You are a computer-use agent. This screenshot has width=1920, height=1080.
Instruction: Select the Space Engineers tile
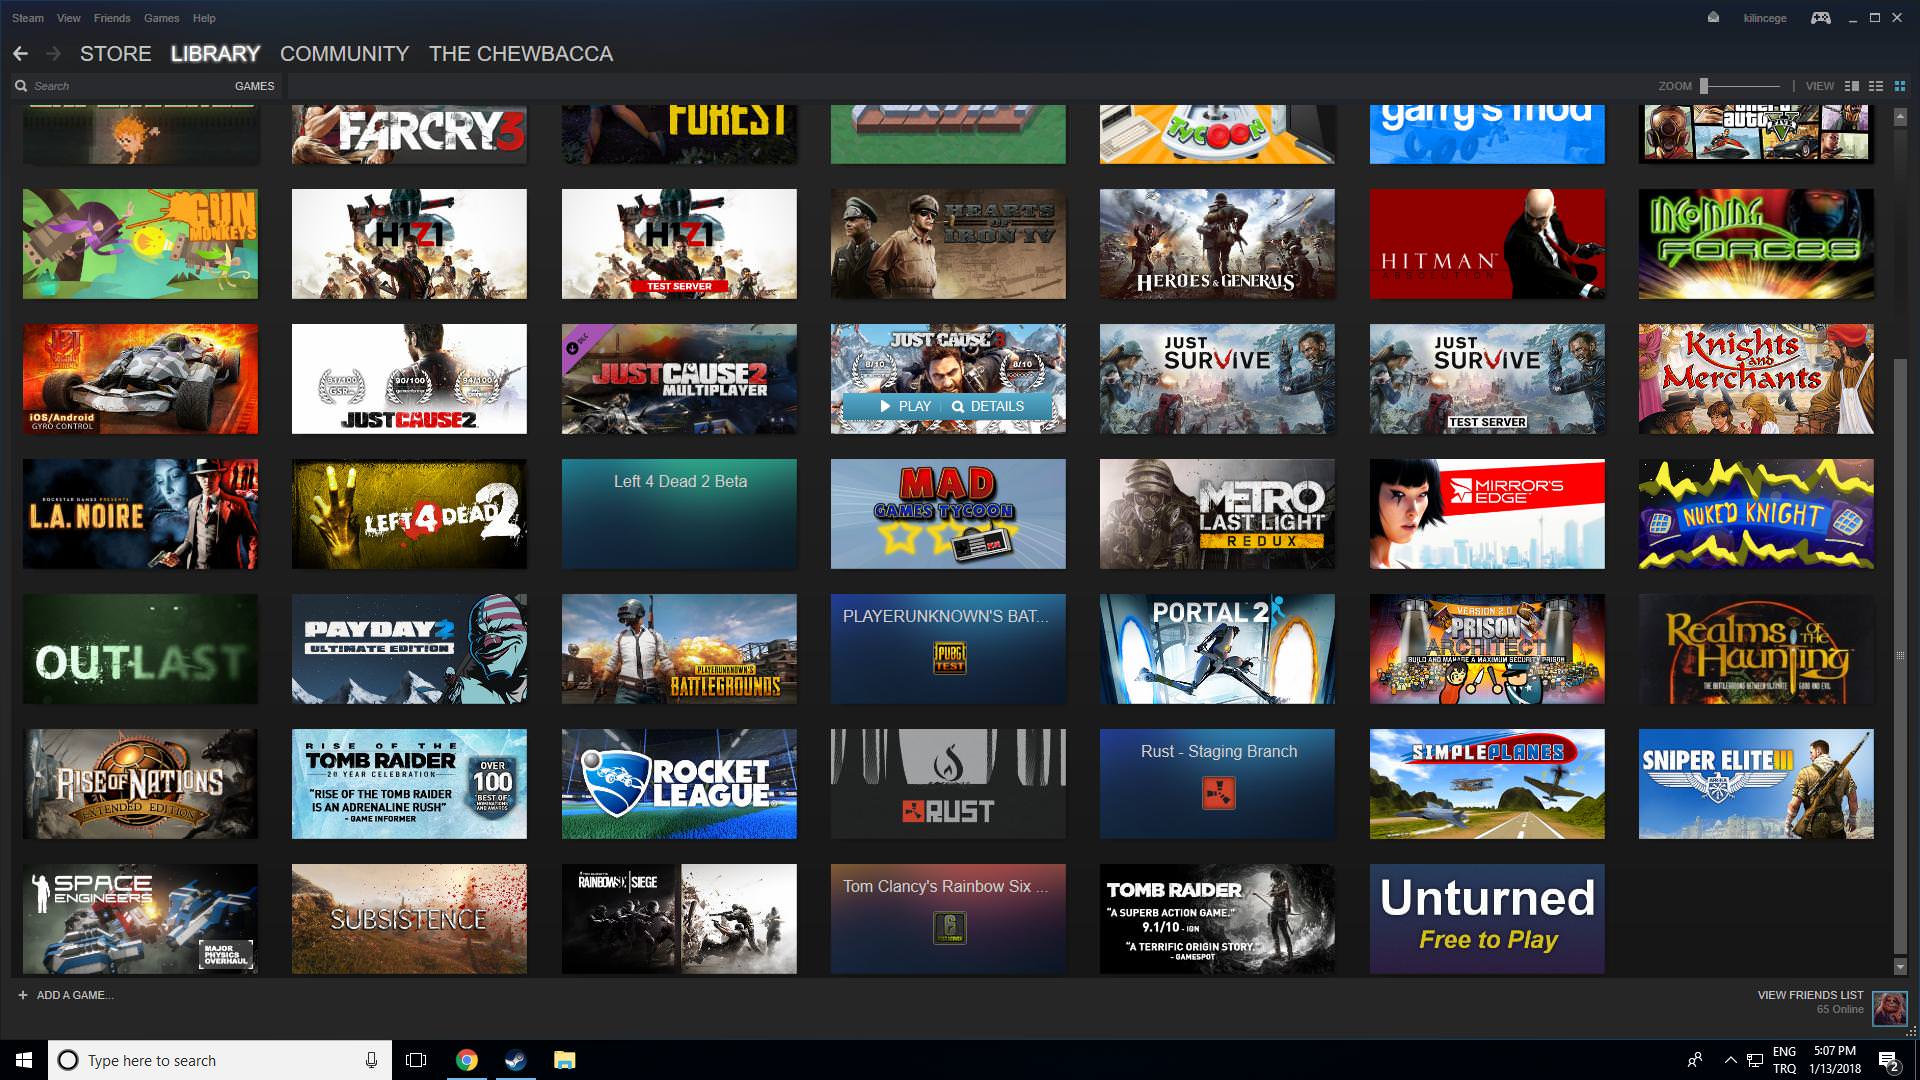[x=140, y=919]
